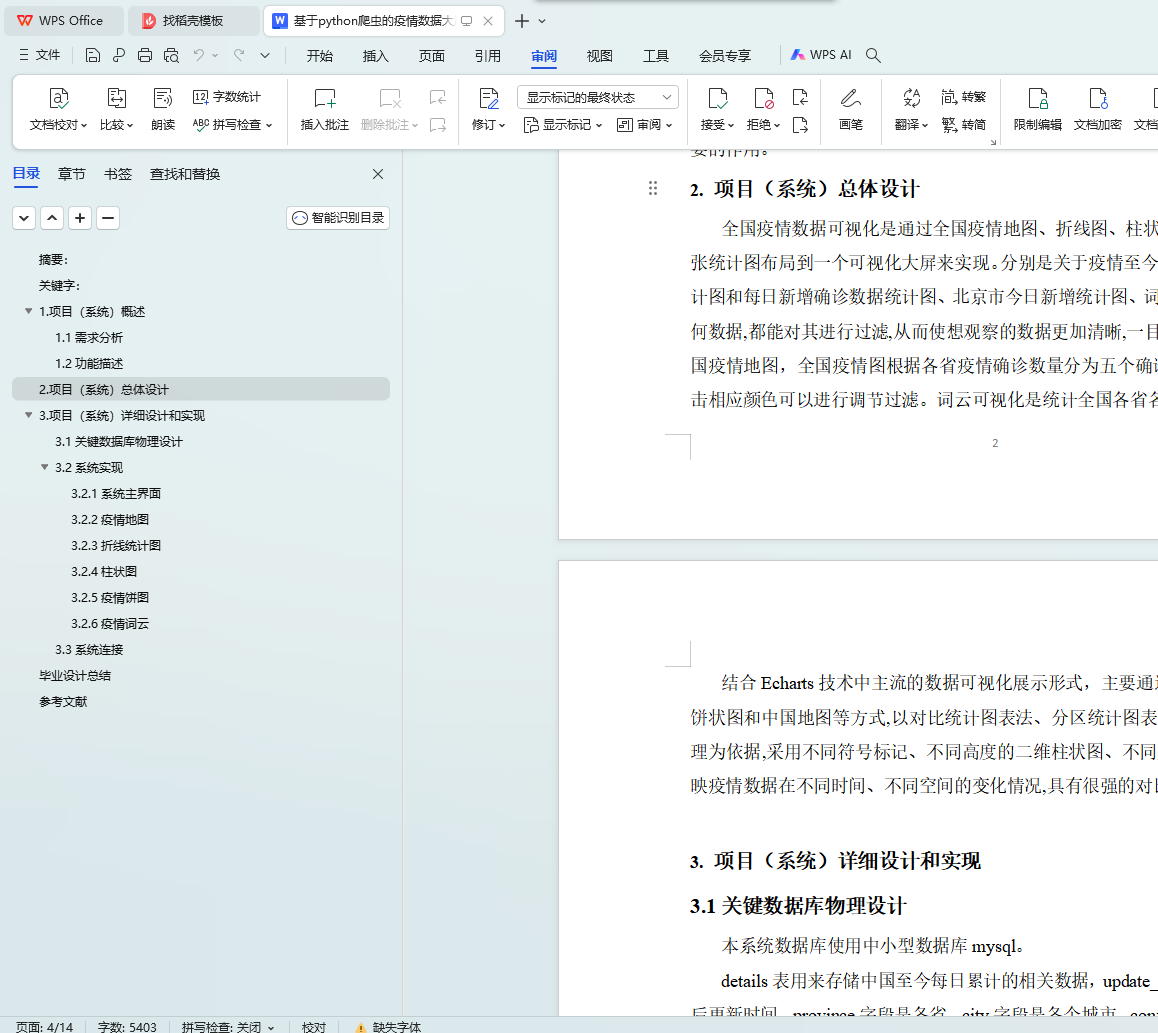Open 限制编辑 restrict editing
1158x1033 pixels.
pos(1038,109)
